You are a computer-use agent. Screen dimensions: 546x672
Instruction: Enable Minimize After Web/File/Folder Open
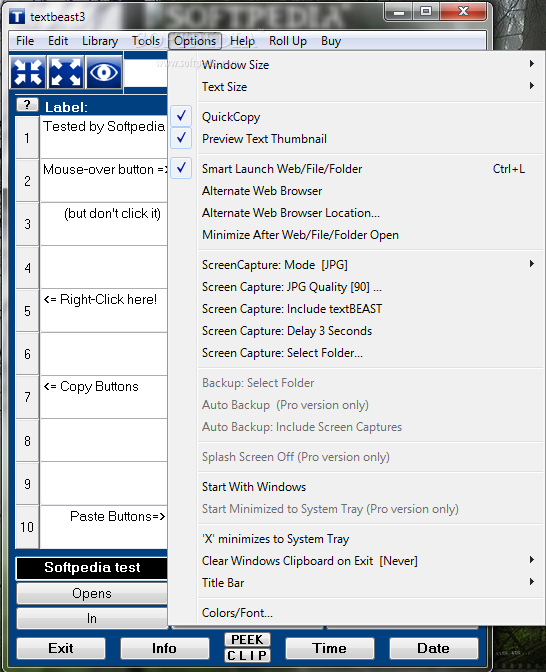tap(356, 235)
